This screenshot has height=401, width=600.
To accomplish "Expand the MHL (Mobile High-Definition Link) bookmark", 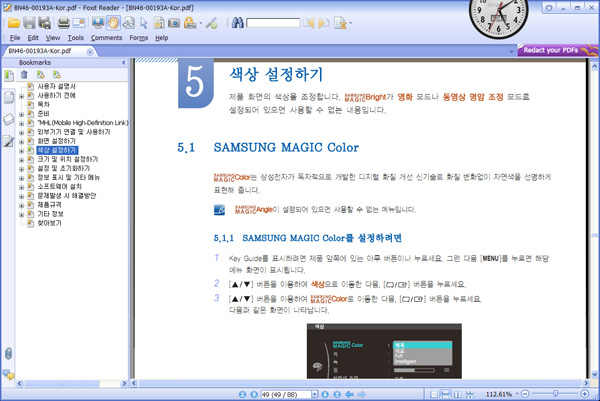I will [21, 123].
